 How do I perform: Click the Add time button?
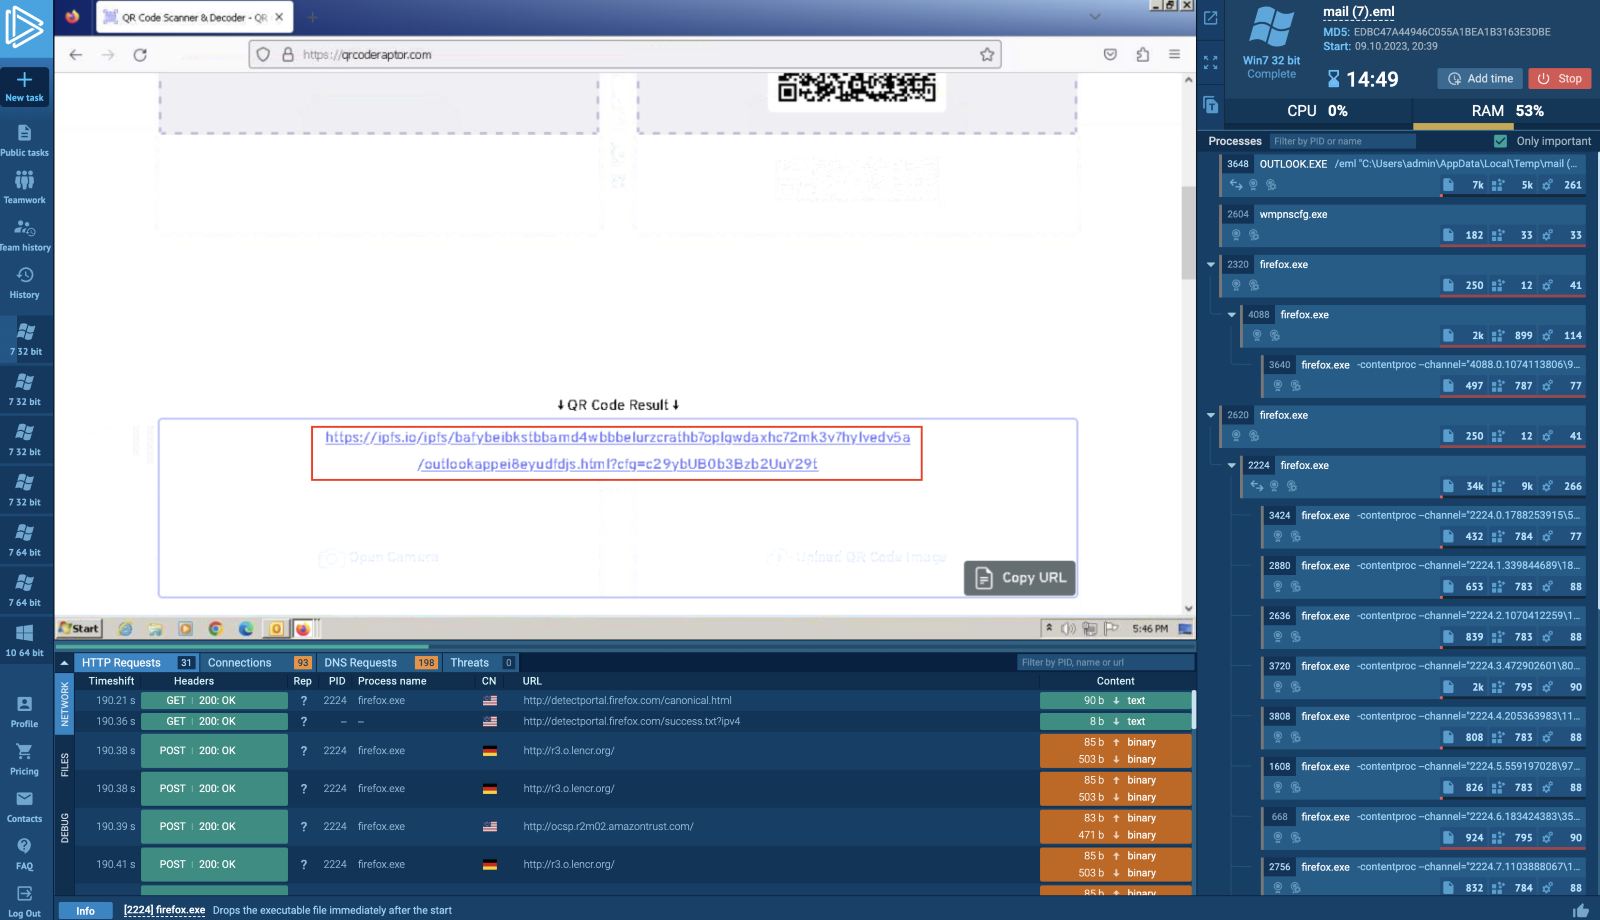tap(1479, 78)
